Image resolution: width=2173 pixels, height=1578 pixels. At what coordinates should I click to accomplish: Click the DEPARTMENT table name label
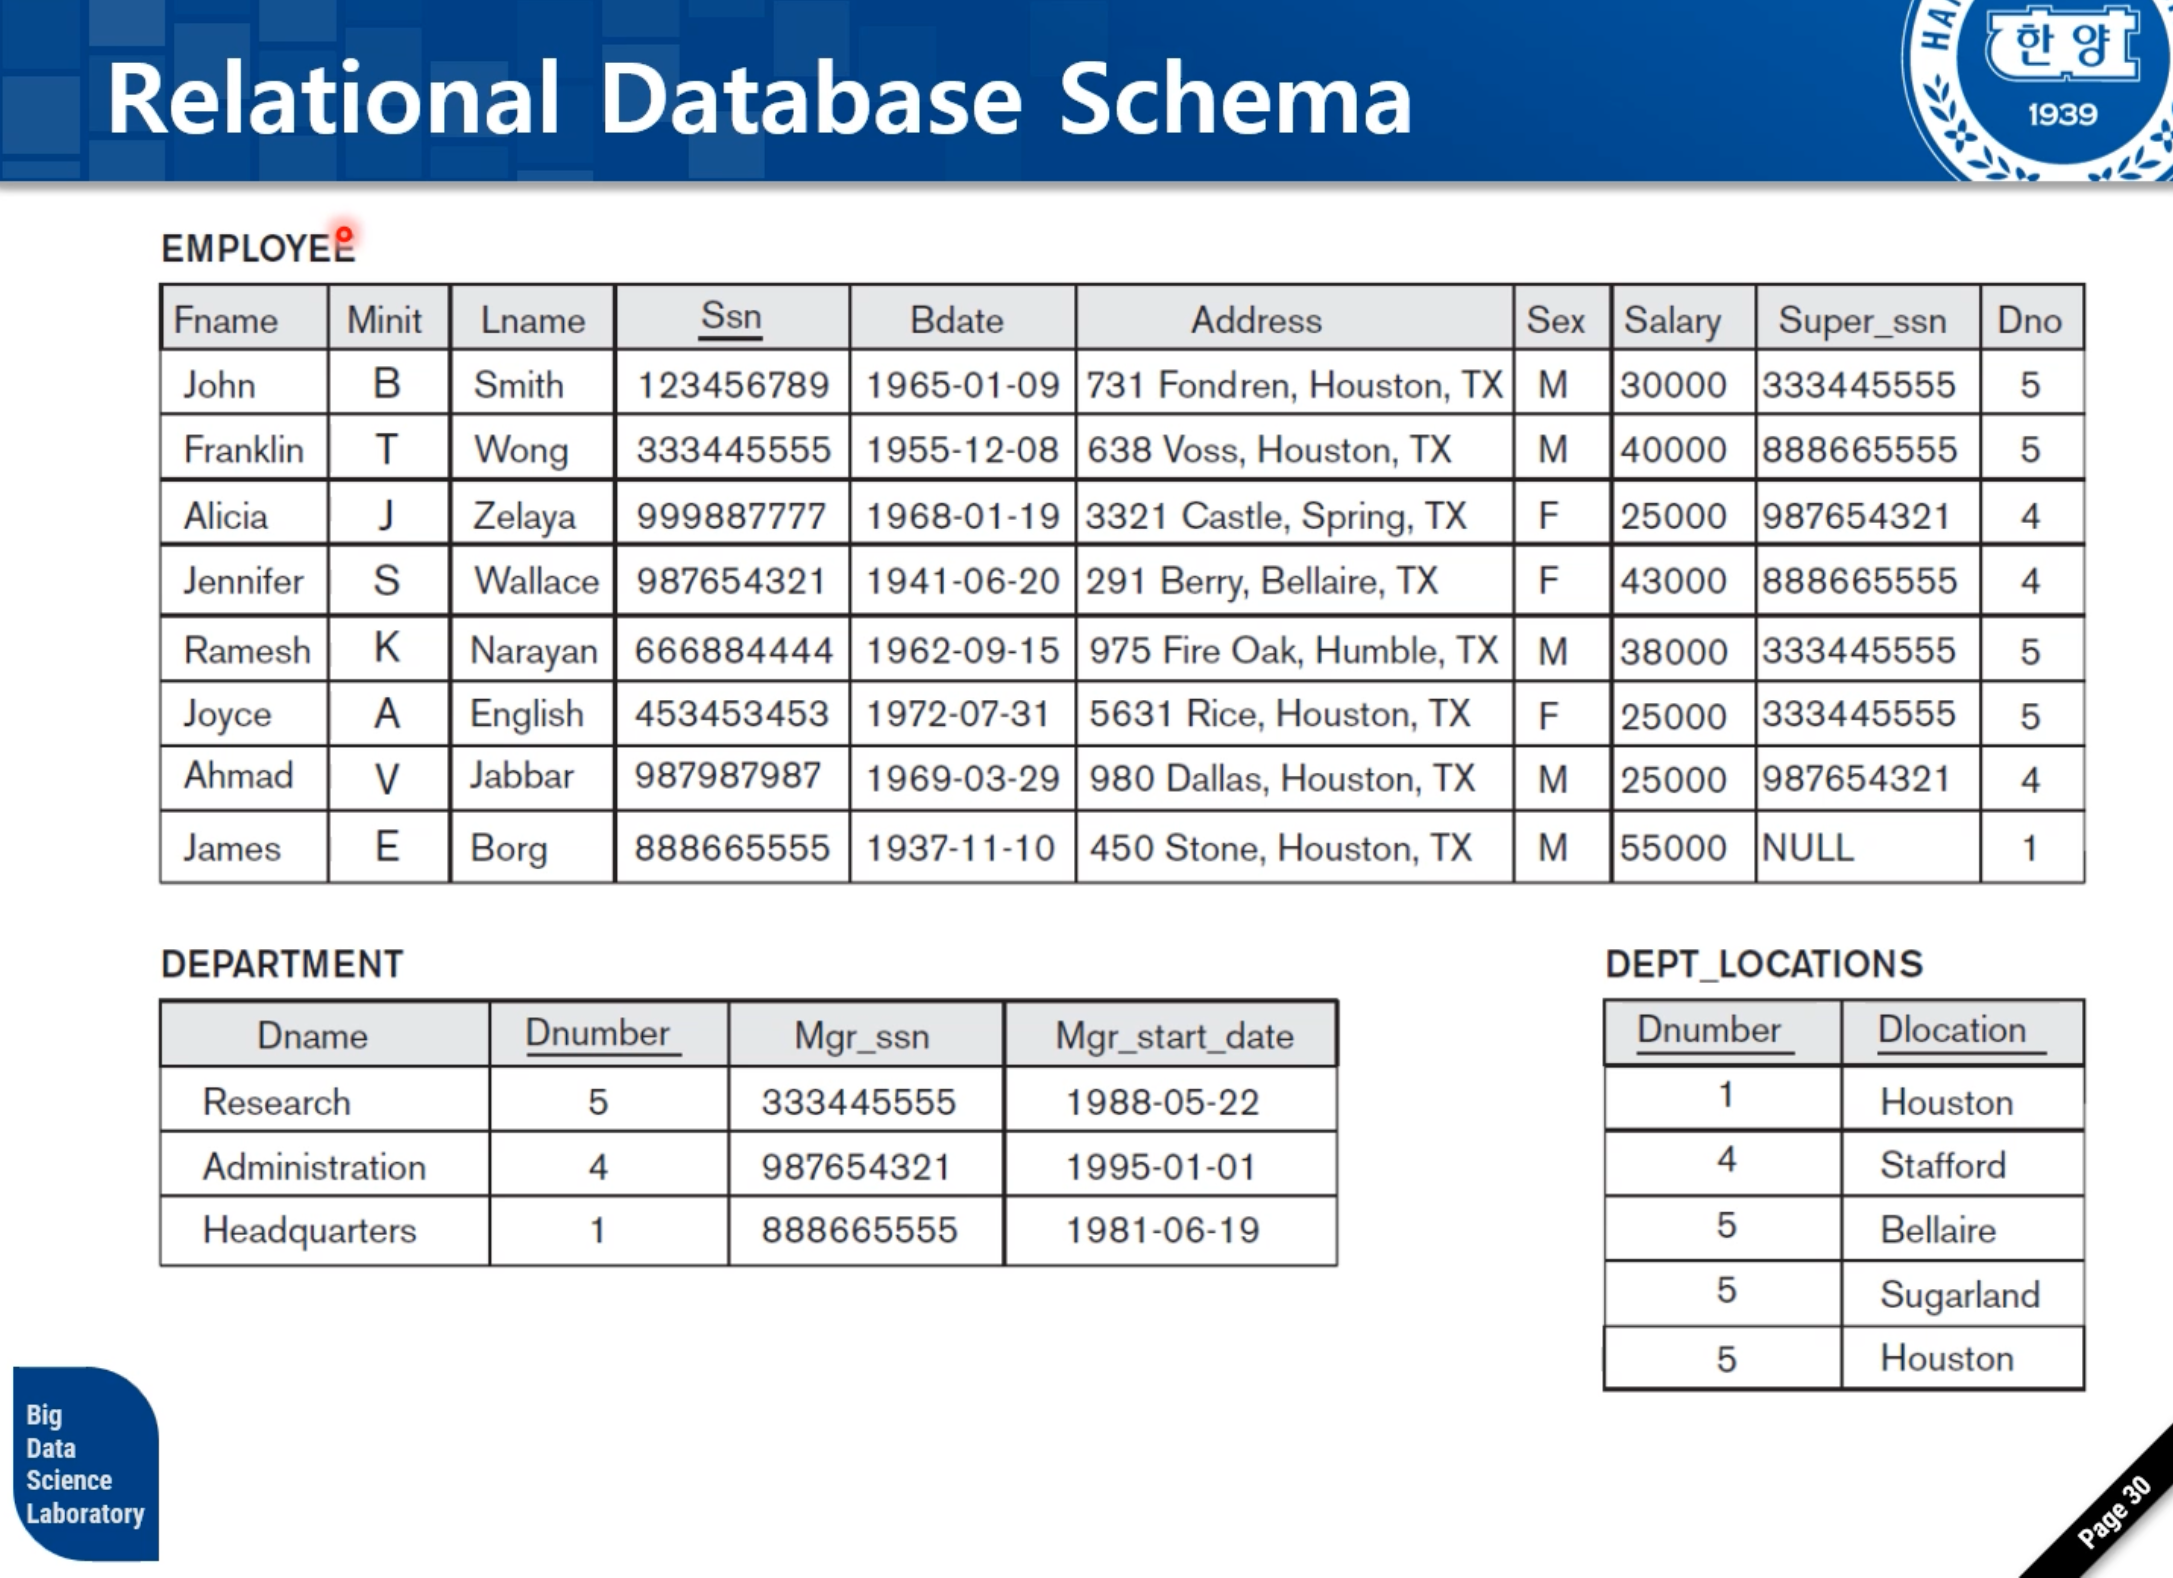[x=282, y=964]
